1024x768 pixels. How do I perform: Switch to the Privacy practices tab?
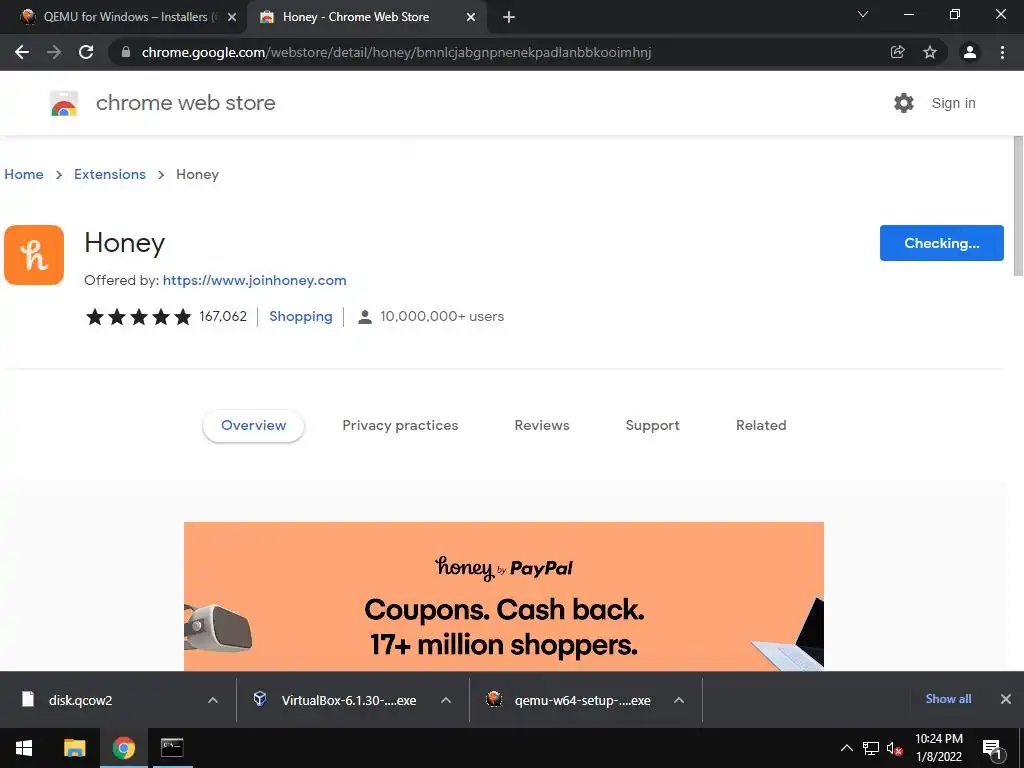(400, 425)
